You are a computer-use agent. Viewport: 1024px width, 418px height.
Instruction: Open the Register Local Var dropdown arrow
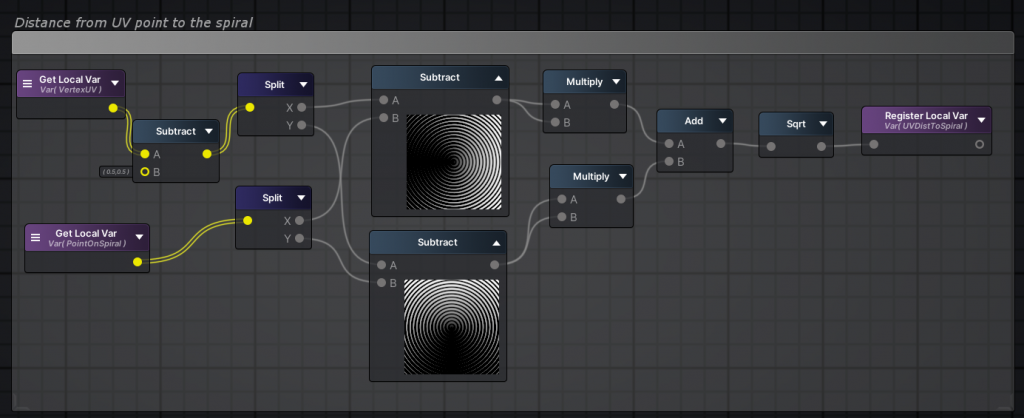[981, 120]
